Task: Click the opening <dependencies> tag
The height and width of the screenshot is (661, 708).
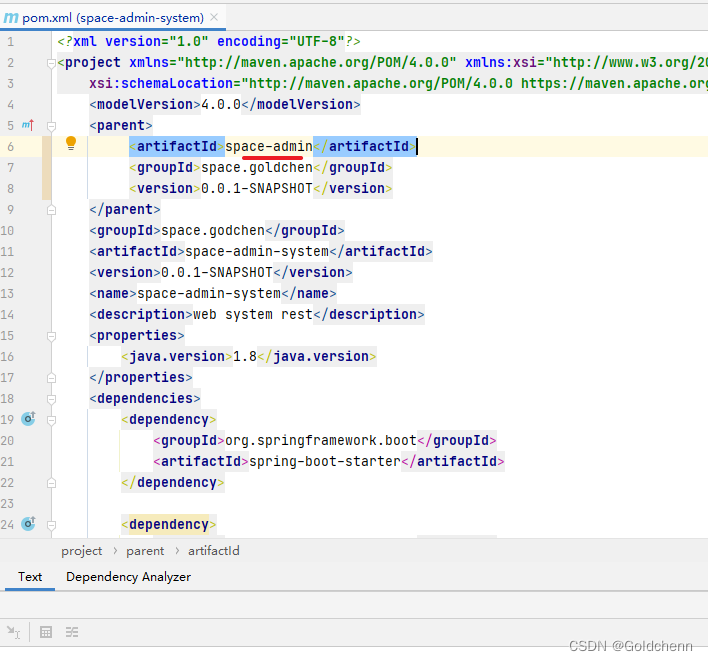Action: click(x=145, y=398)
